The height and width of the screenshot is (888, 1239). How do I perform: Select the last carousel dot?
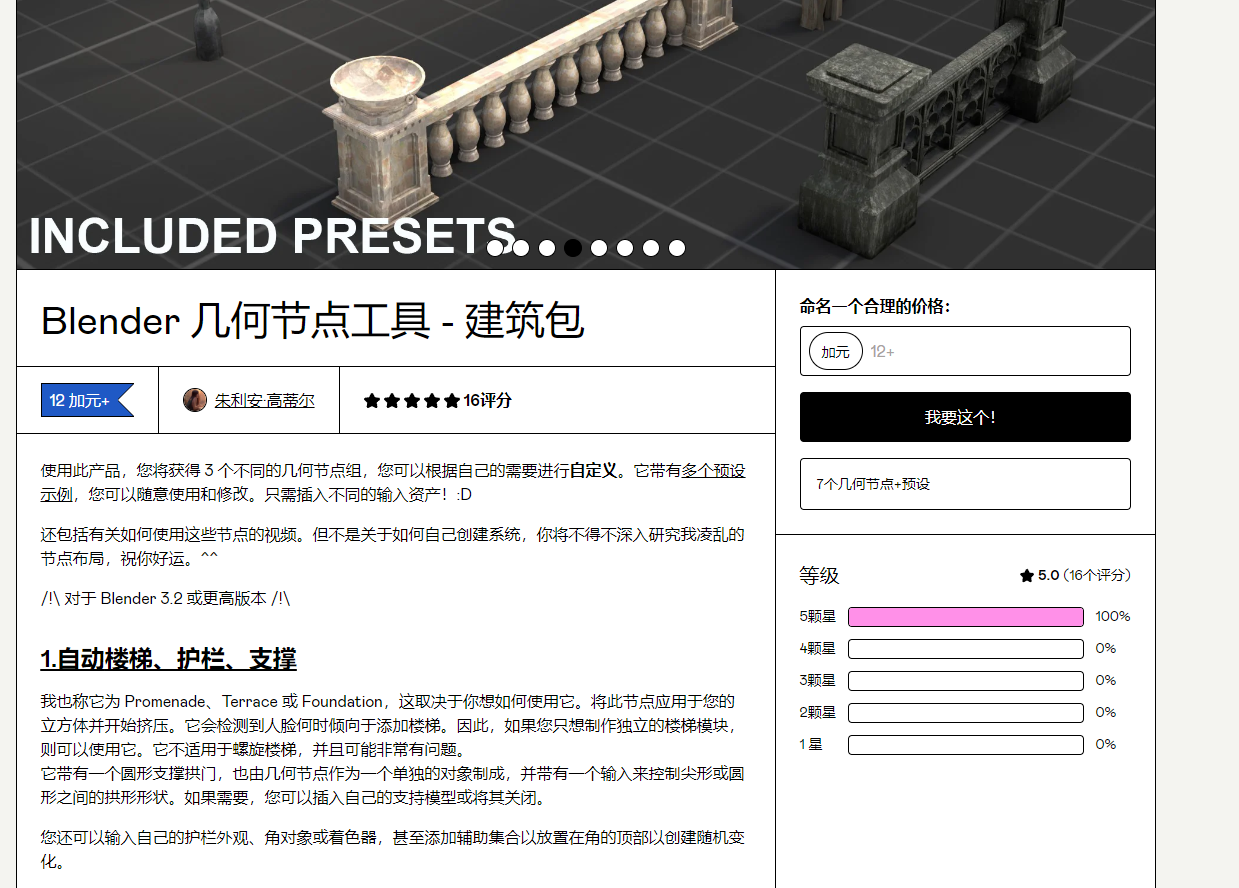pos(677,248)
